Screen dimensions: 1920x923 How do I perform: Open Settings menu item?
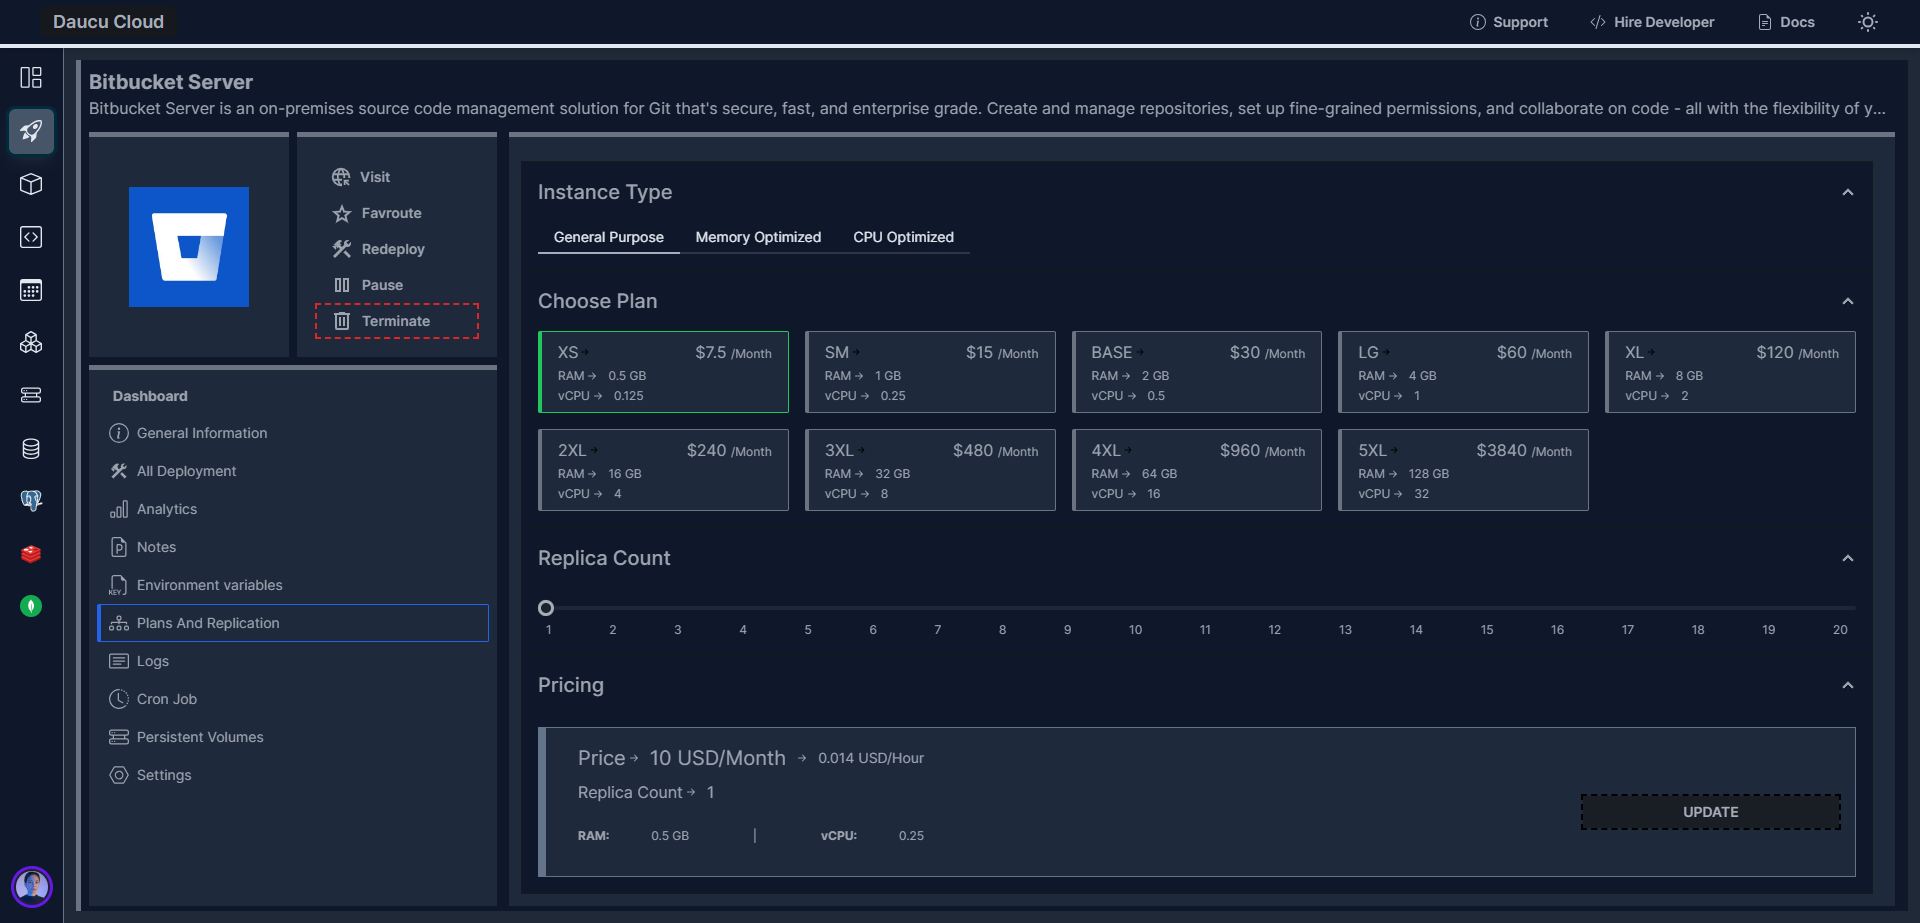[x=293, y=775]
